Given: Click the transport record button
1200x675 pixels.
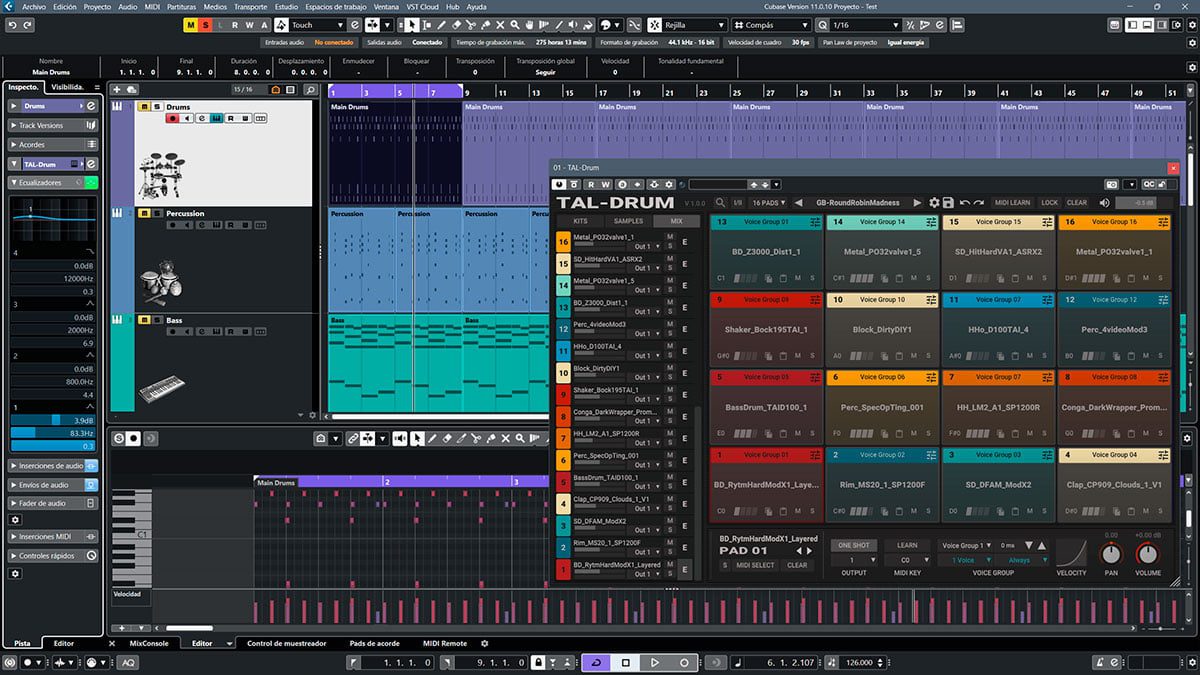Looking at the screenshot, I should pyautogui.click(x=684, y=662).
